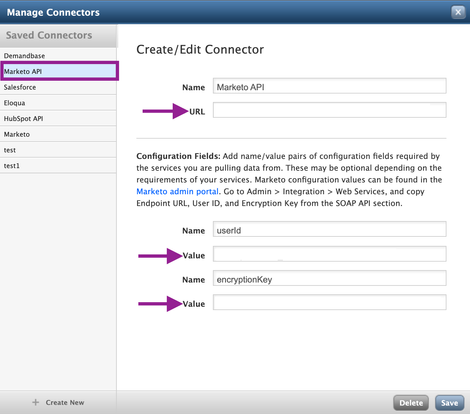The width and height of the screenshot is (470, 414).
Task: Click the Name field containing encryptionKey
Action: click(x=330, y=278)
